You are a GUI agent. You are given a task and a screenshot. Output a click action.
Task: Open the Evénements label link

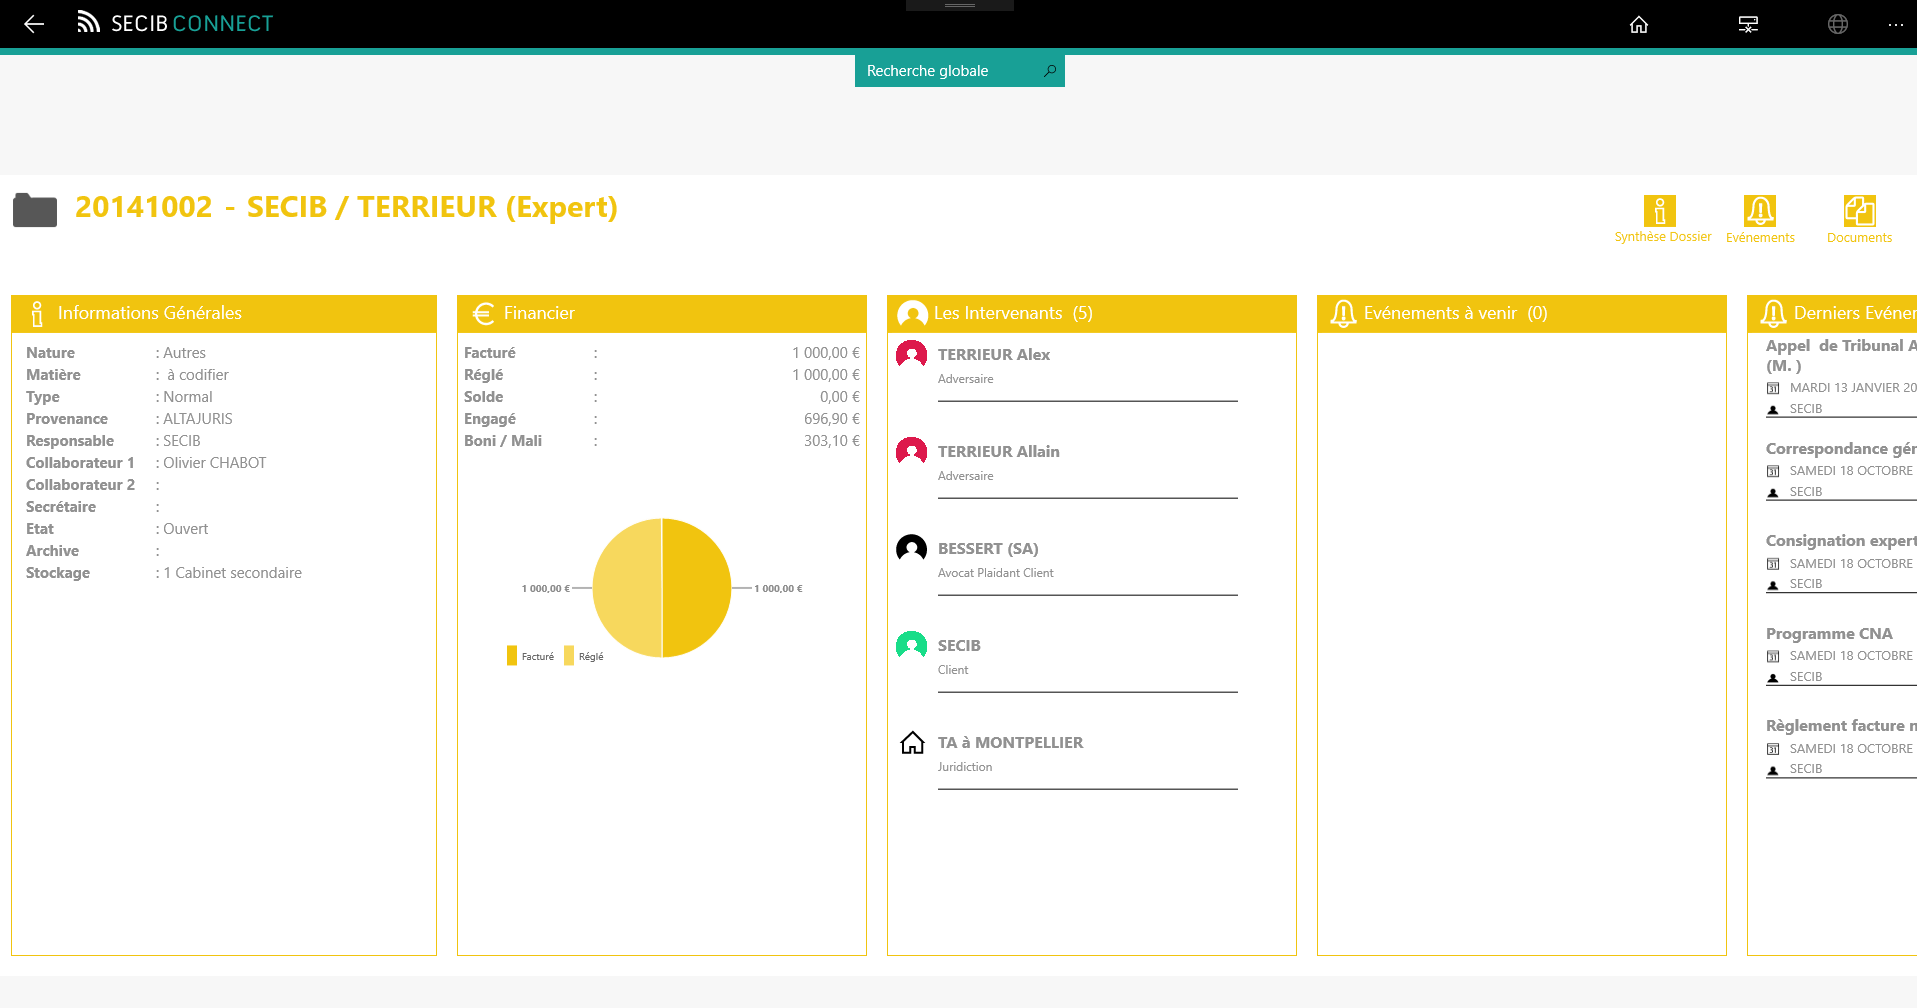tap(1760, 238)
